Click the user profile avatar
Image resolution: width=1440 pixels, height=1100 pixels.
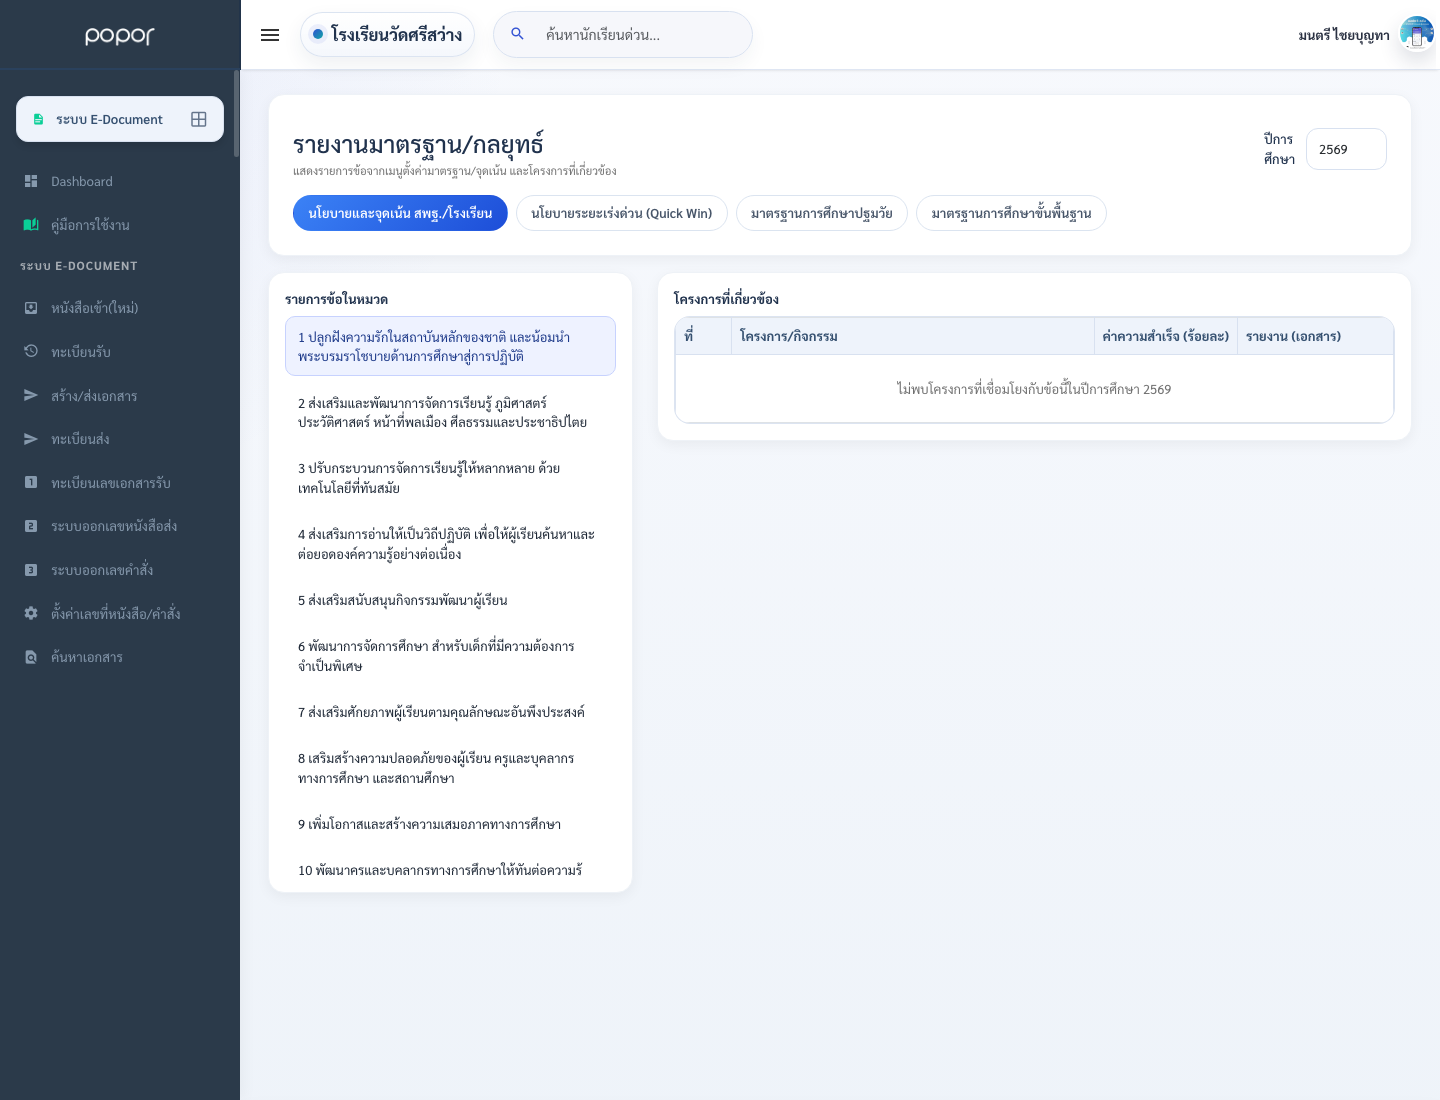[1416, 34]
